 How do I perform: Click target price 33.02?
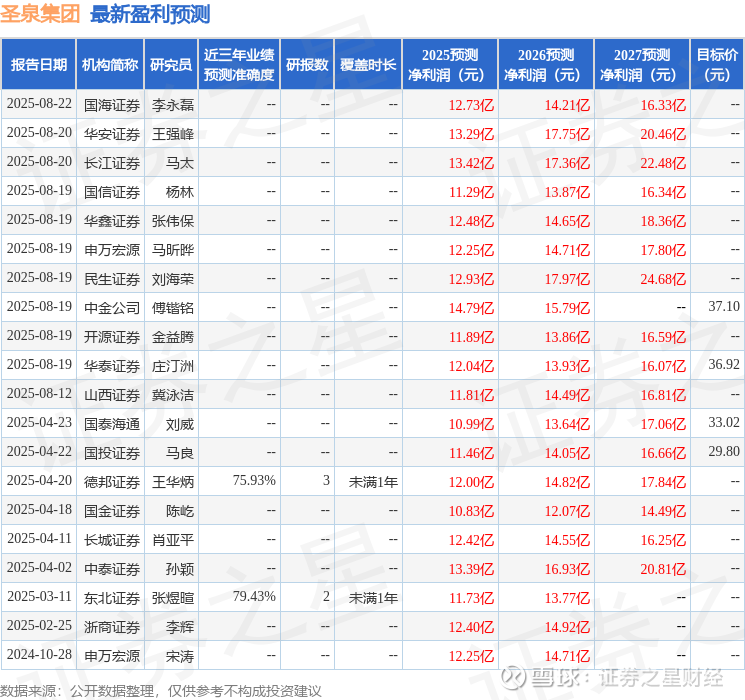[724, 422]
